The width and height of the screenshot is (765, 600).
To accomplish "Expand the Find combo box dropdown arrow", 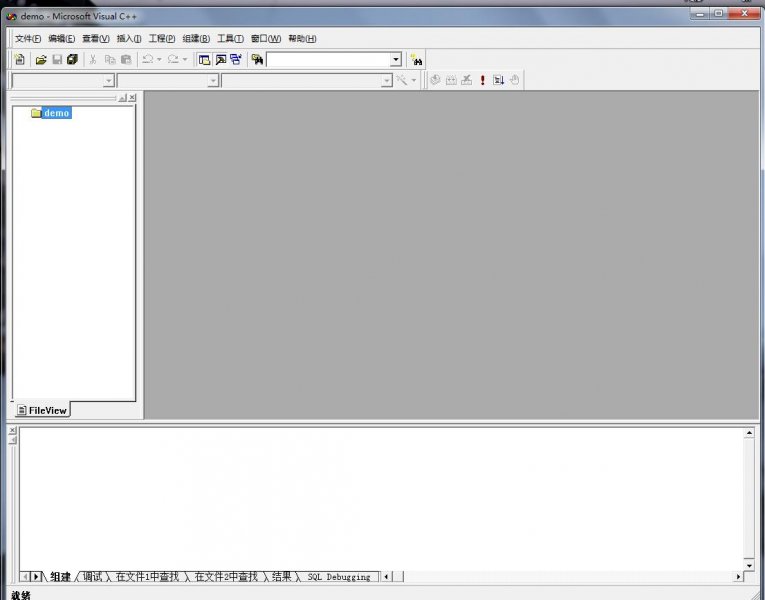I will 396,60.
